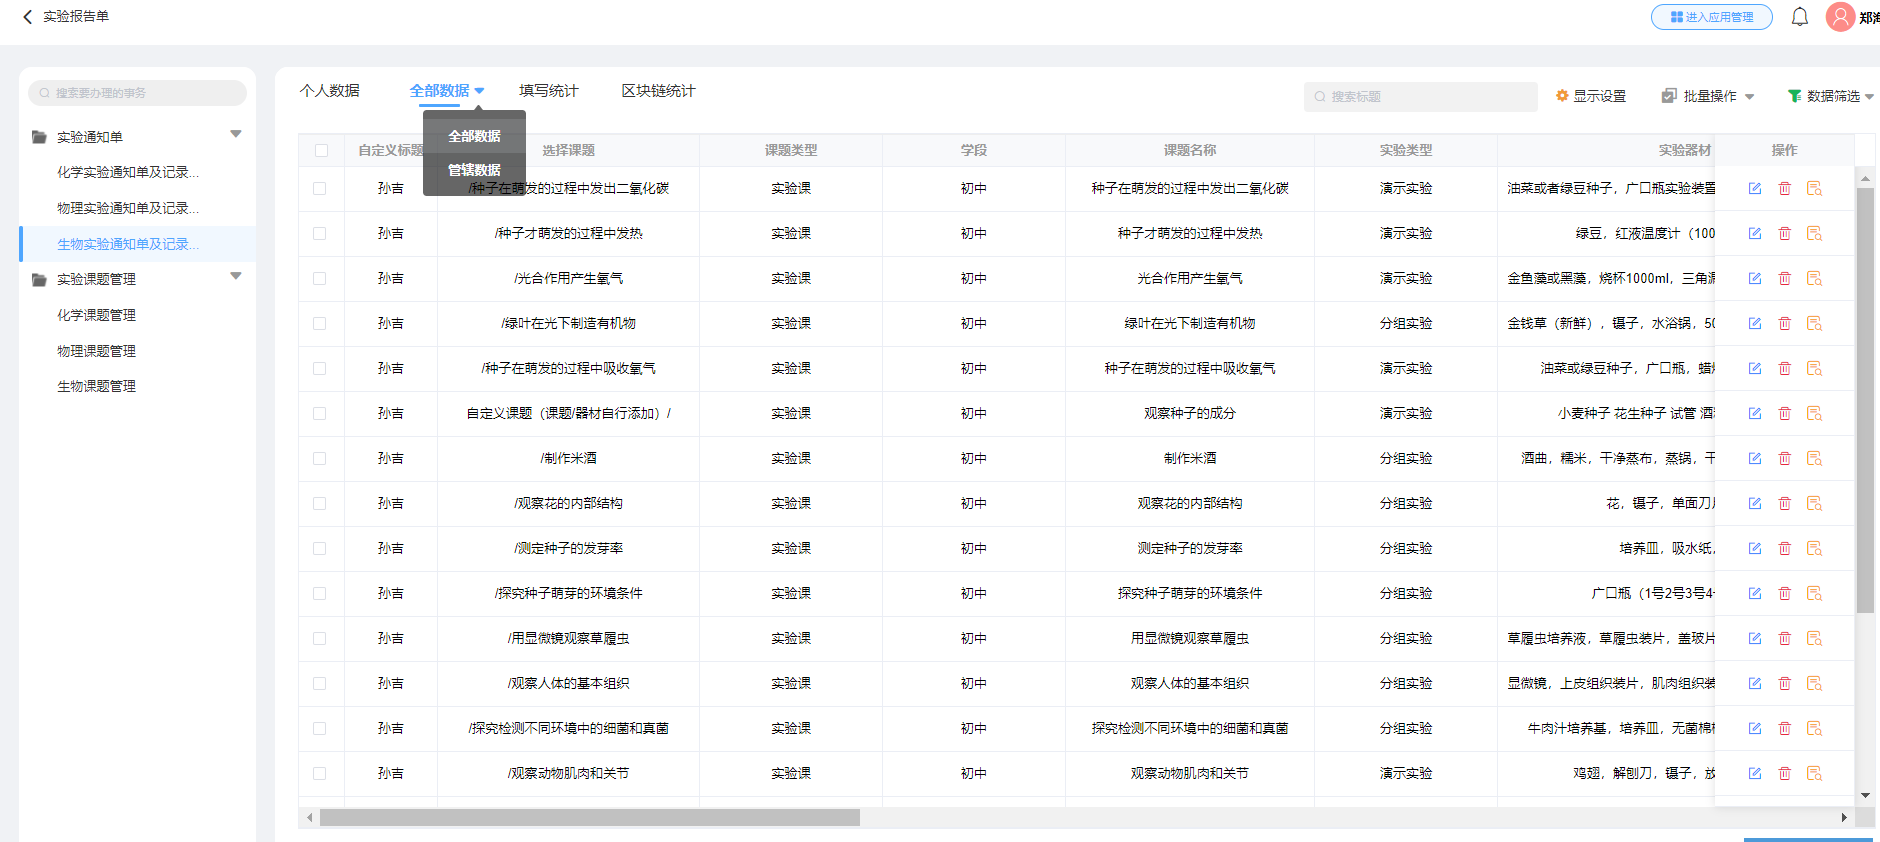Edit the 光合作用产生氧气 row
Image resolution: width=1880 pixels, height=842 pixels.
tap(1755, 278)
